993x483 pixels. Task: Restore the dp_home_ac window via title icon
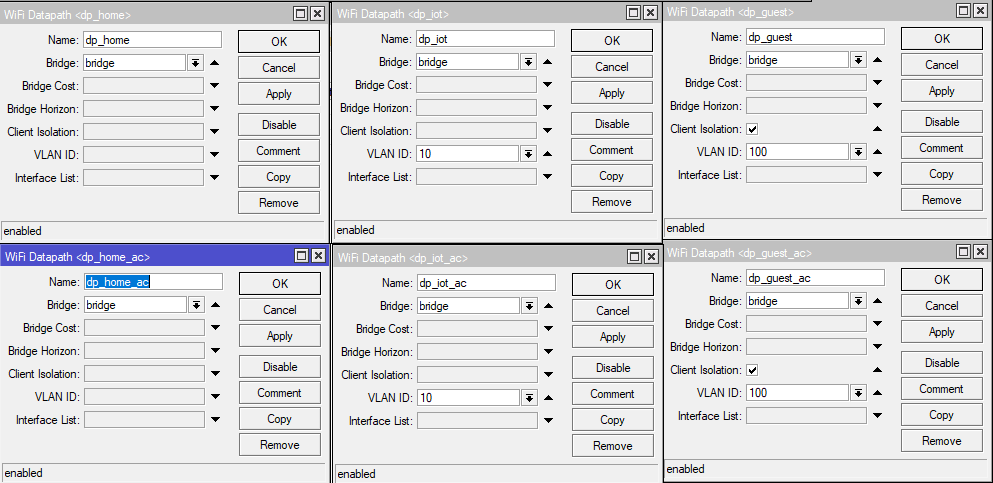pyautogui.click(x=301, y=256)
